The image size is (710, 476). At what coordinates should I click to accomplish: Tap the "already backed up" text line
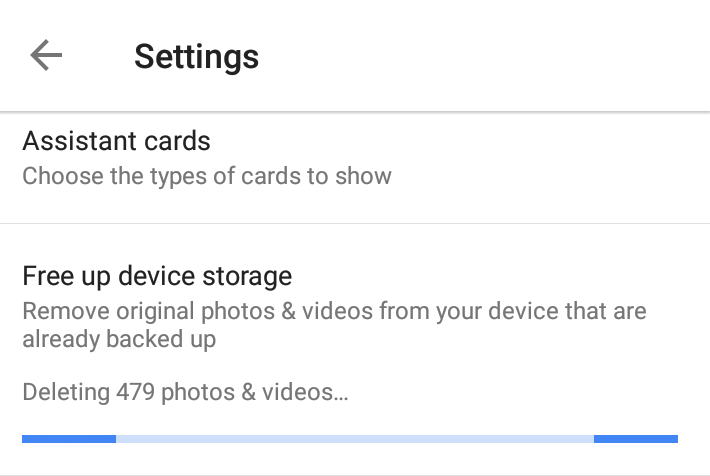119,339
